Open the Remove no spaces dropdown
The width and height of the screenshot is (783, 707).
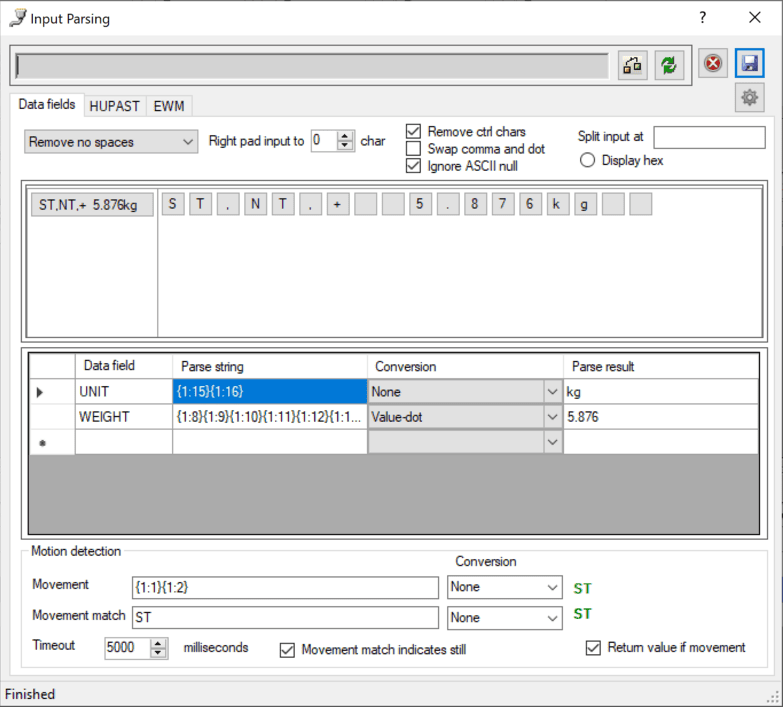[111, 142]
